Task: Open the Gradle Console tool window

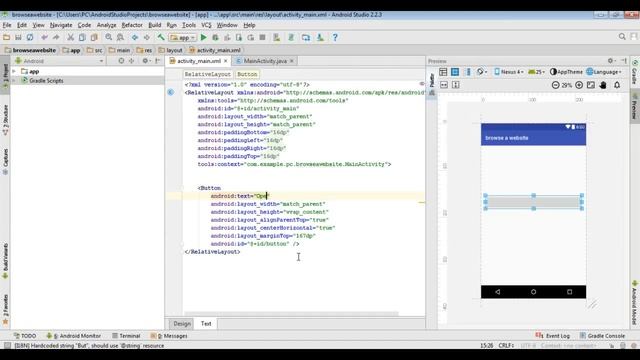Action: [x=602, y=336]
